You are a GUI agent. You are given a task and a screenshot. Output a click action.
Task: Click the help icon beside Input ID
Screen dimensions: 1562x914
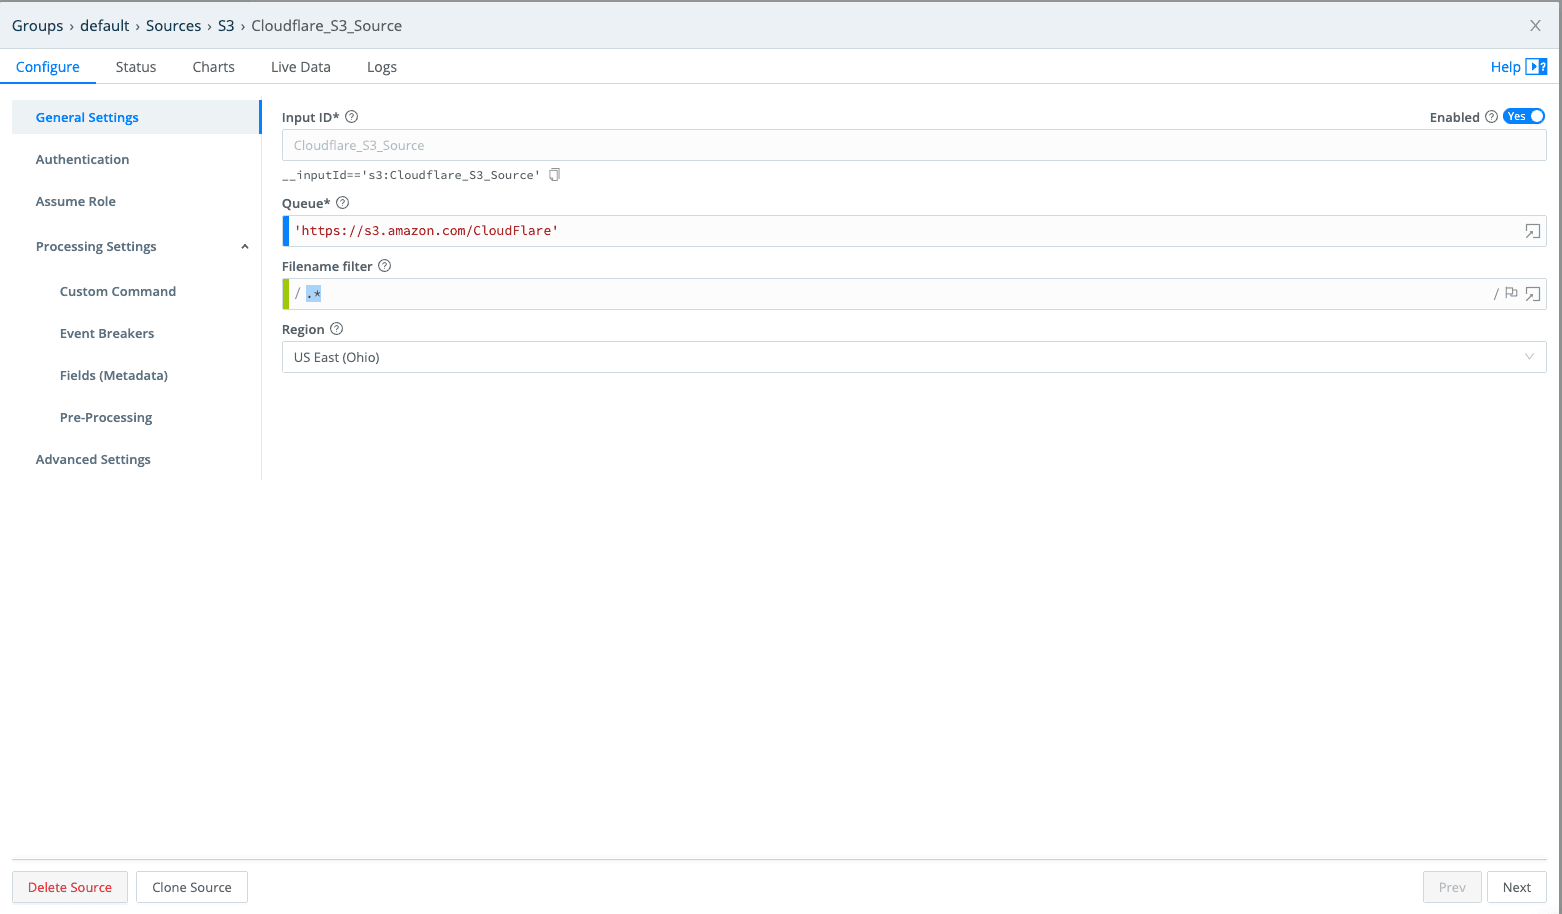(x=351, y=117)
